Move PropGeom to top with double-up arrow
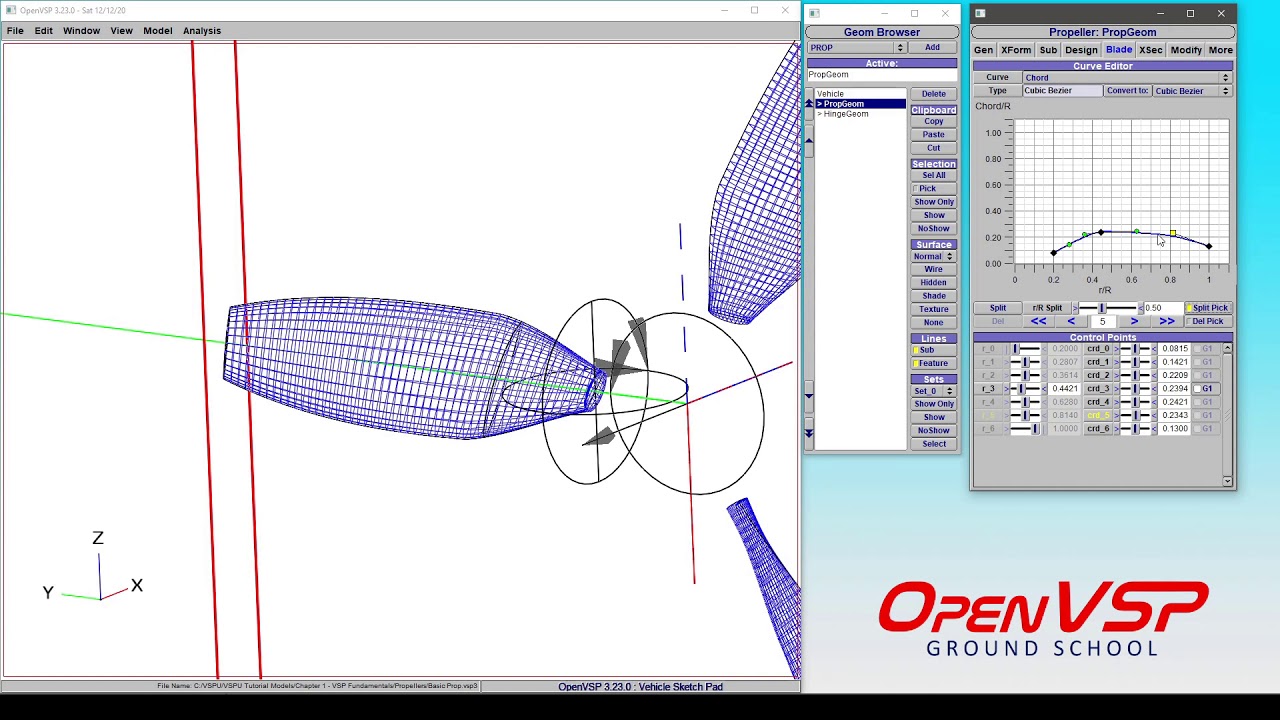 (809, 104)
